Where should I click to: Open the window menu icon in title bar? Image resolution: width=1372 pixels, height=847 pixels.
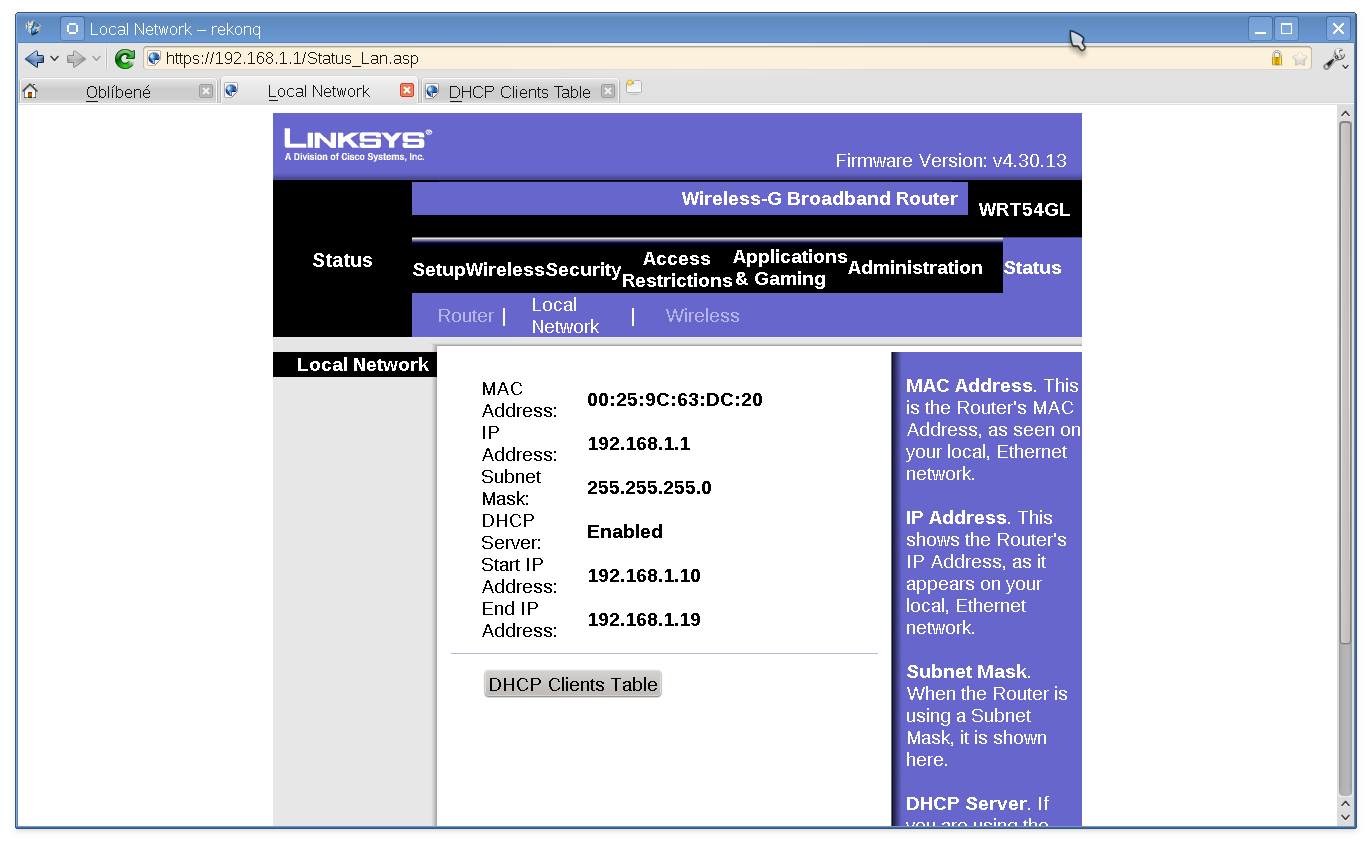click(x=34, y=29)
